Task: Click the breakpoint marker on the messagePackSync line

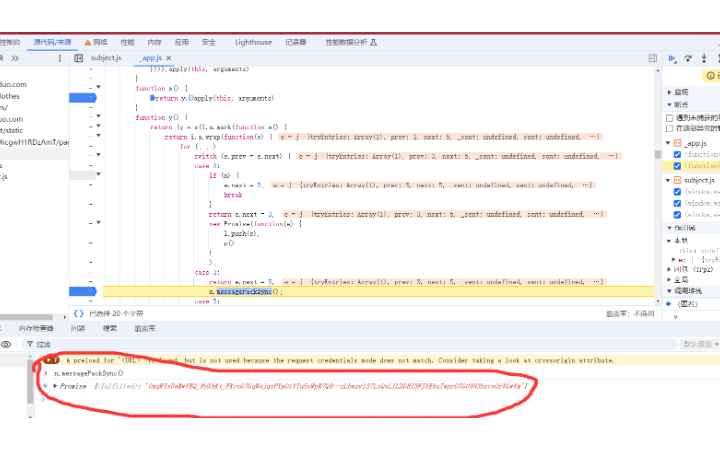Action: (x=83, y=291)
